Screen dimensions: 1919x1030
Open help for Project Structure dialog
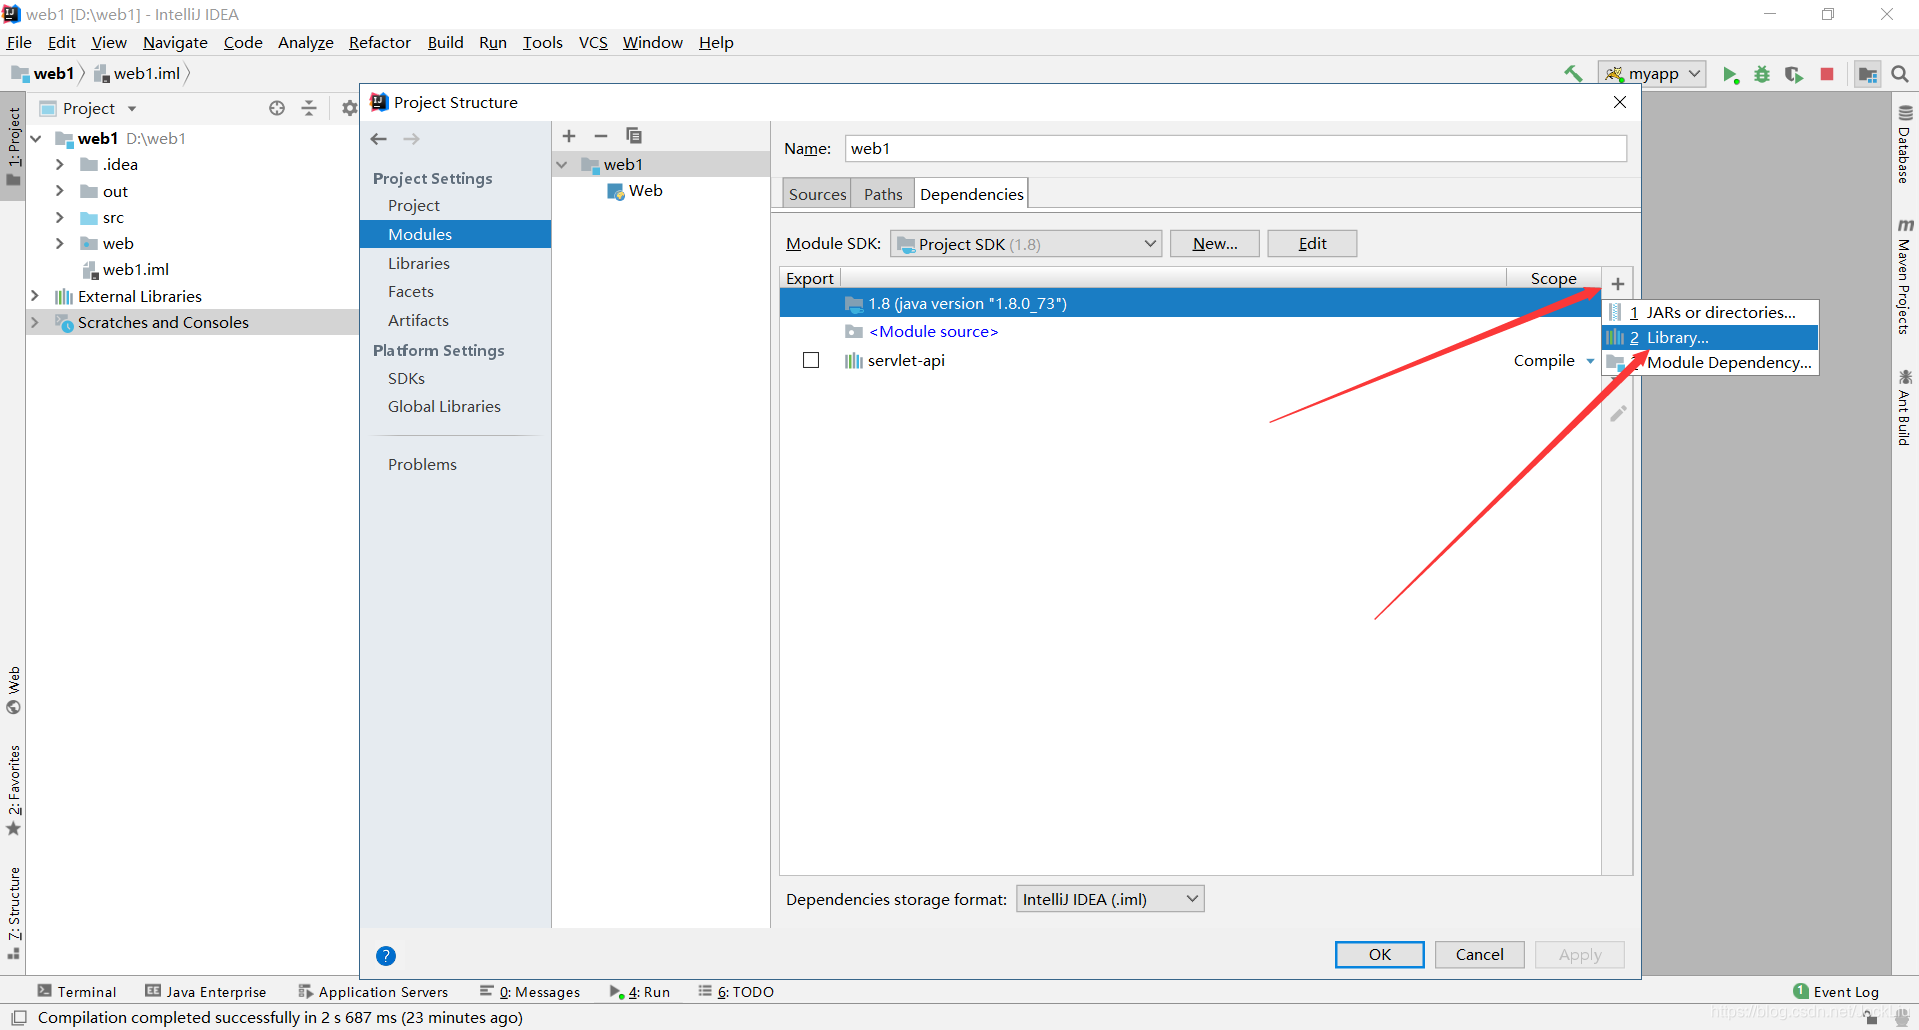click(x=386, y=956)
